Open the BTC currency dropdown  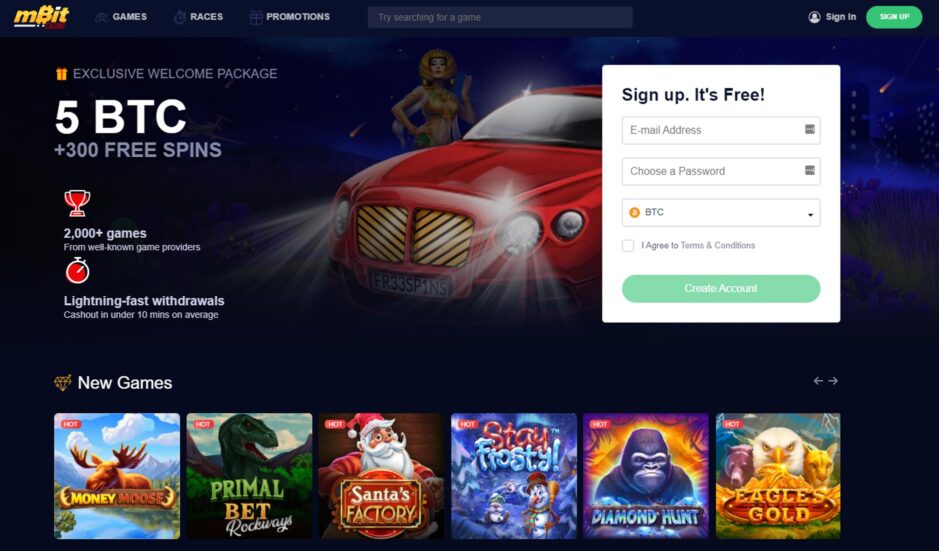click(x=721, y=213)
